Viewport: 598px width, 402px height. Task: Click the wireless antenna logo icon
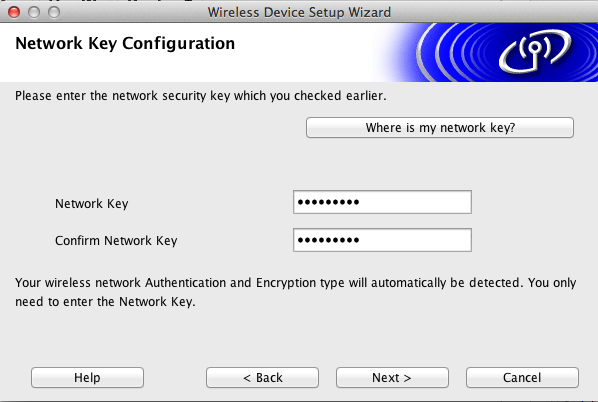535,51
